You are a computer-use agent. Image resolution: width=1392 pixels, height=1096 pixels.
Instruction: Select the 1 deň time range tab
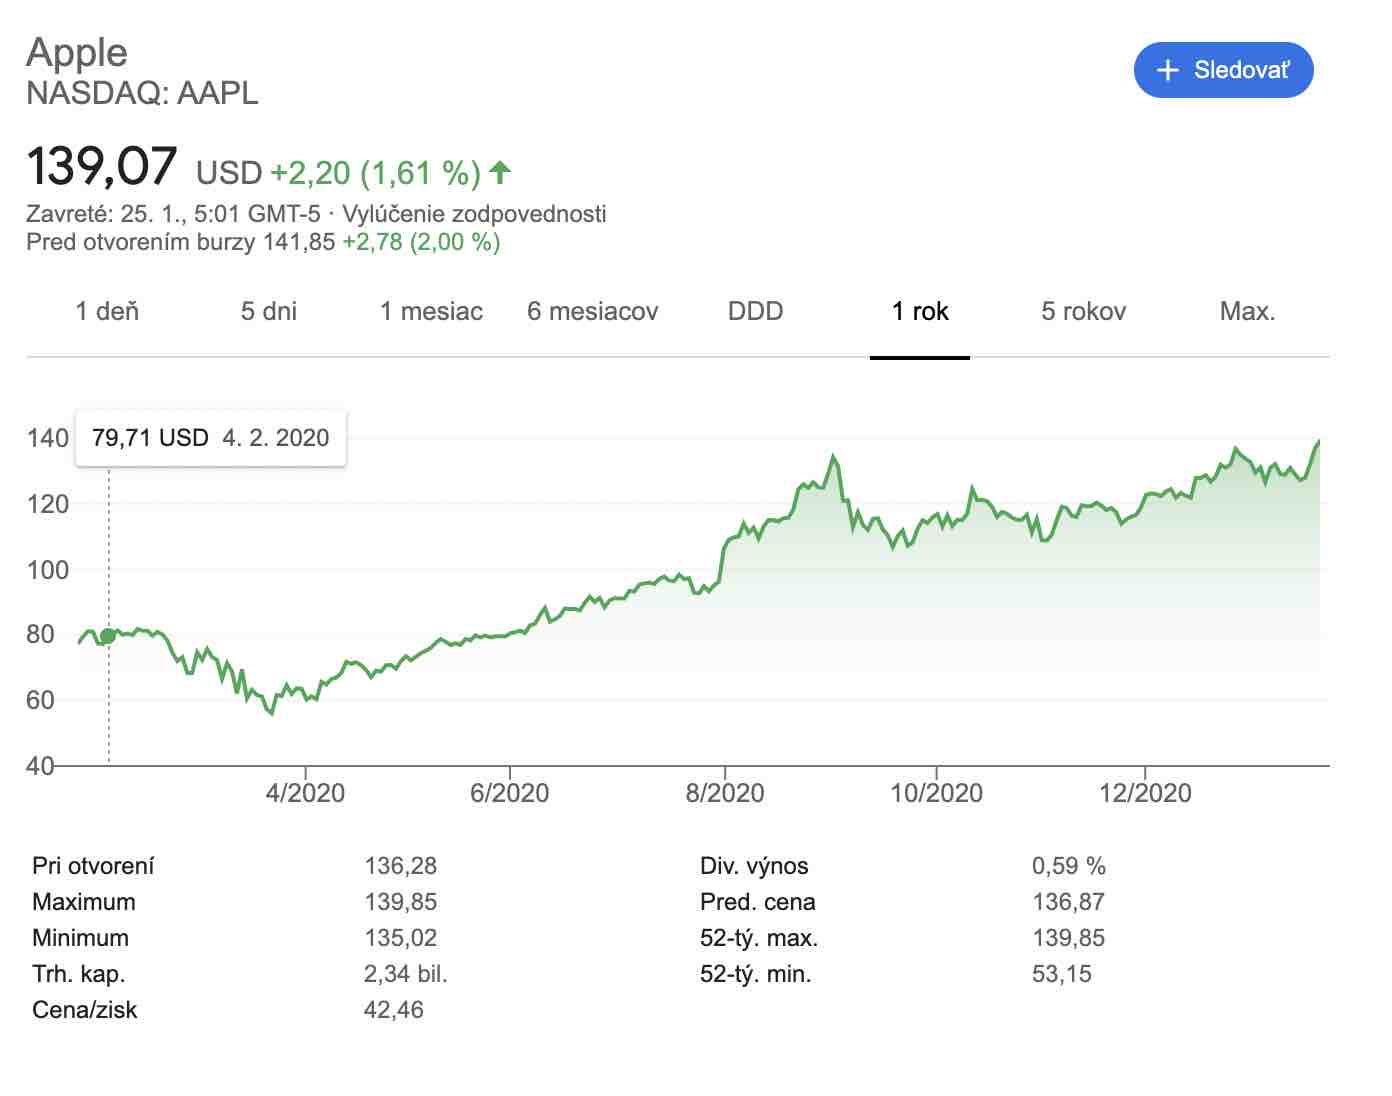[x=107, y=311]
